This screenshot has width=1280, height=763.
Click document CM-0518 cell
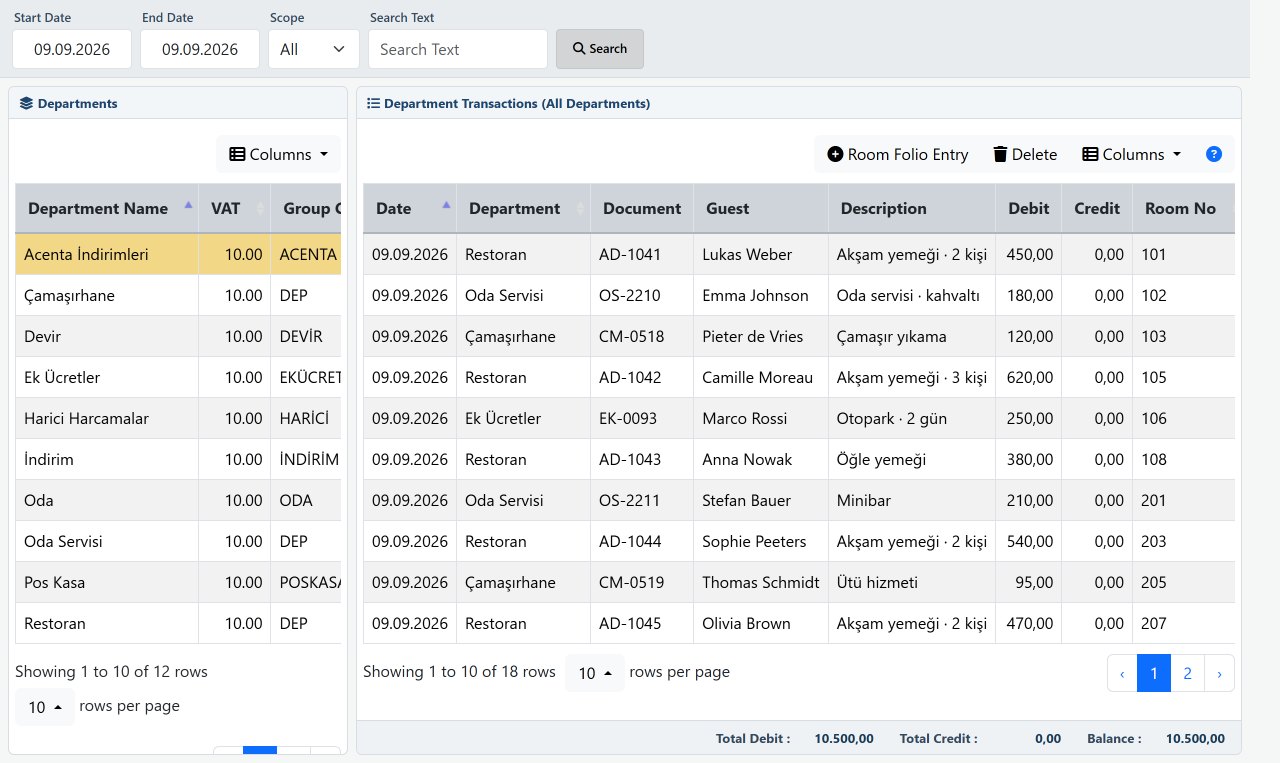642,336
